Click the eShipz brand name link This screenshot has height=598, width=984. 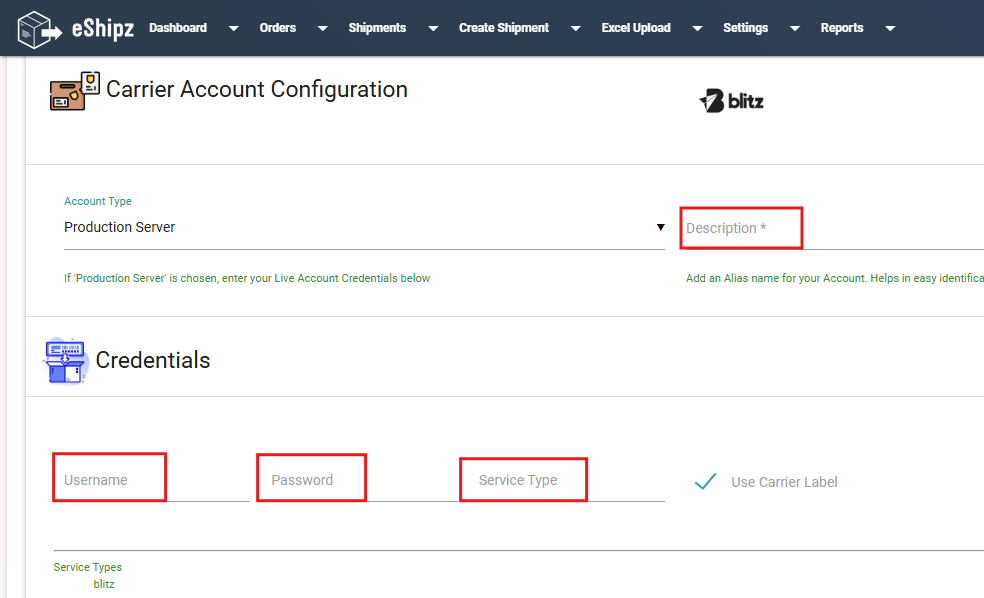tap(103, 28)
